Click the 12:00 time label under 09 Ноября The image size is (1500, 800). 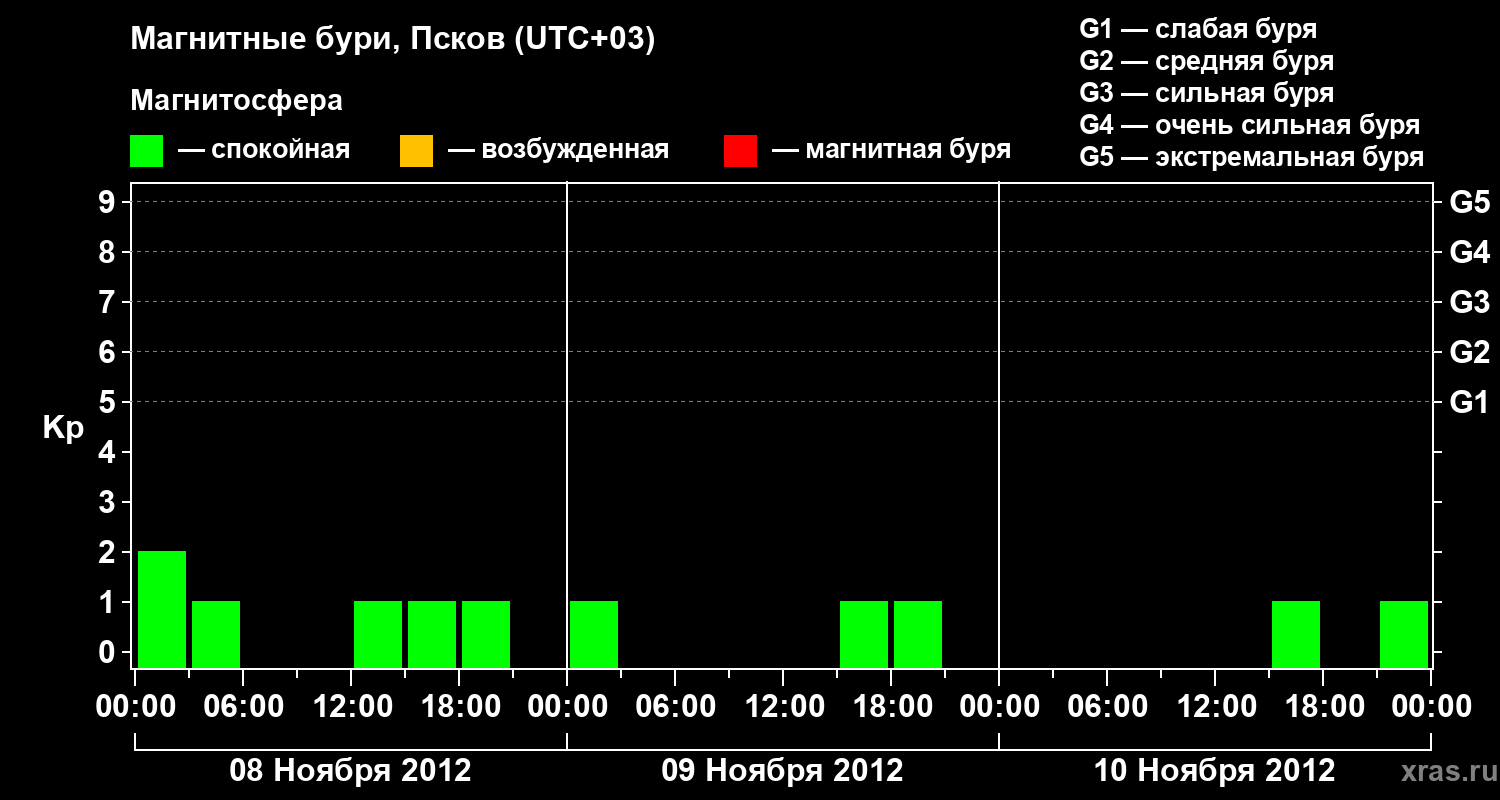pos(783,707)
